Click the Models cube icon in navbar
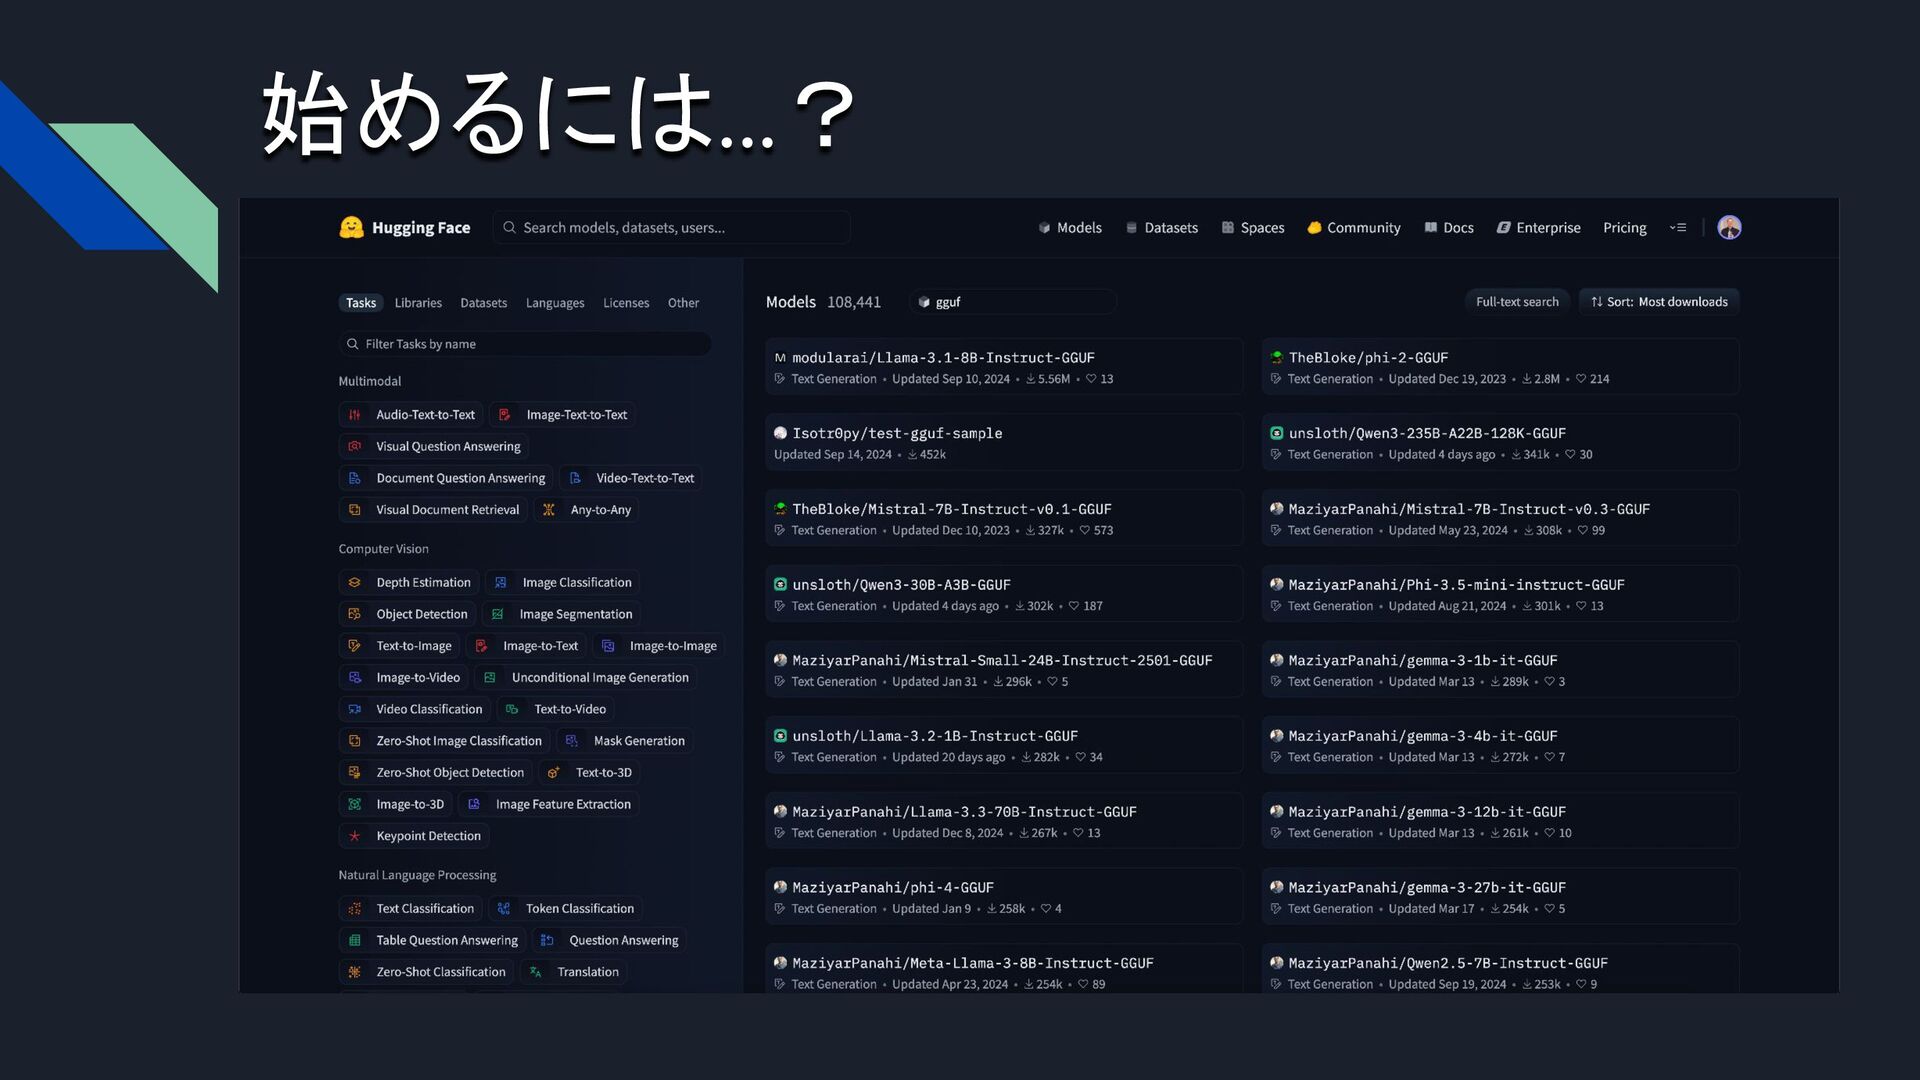This screenshot has width=1920, height=1080. click(x=1044, y=228)
